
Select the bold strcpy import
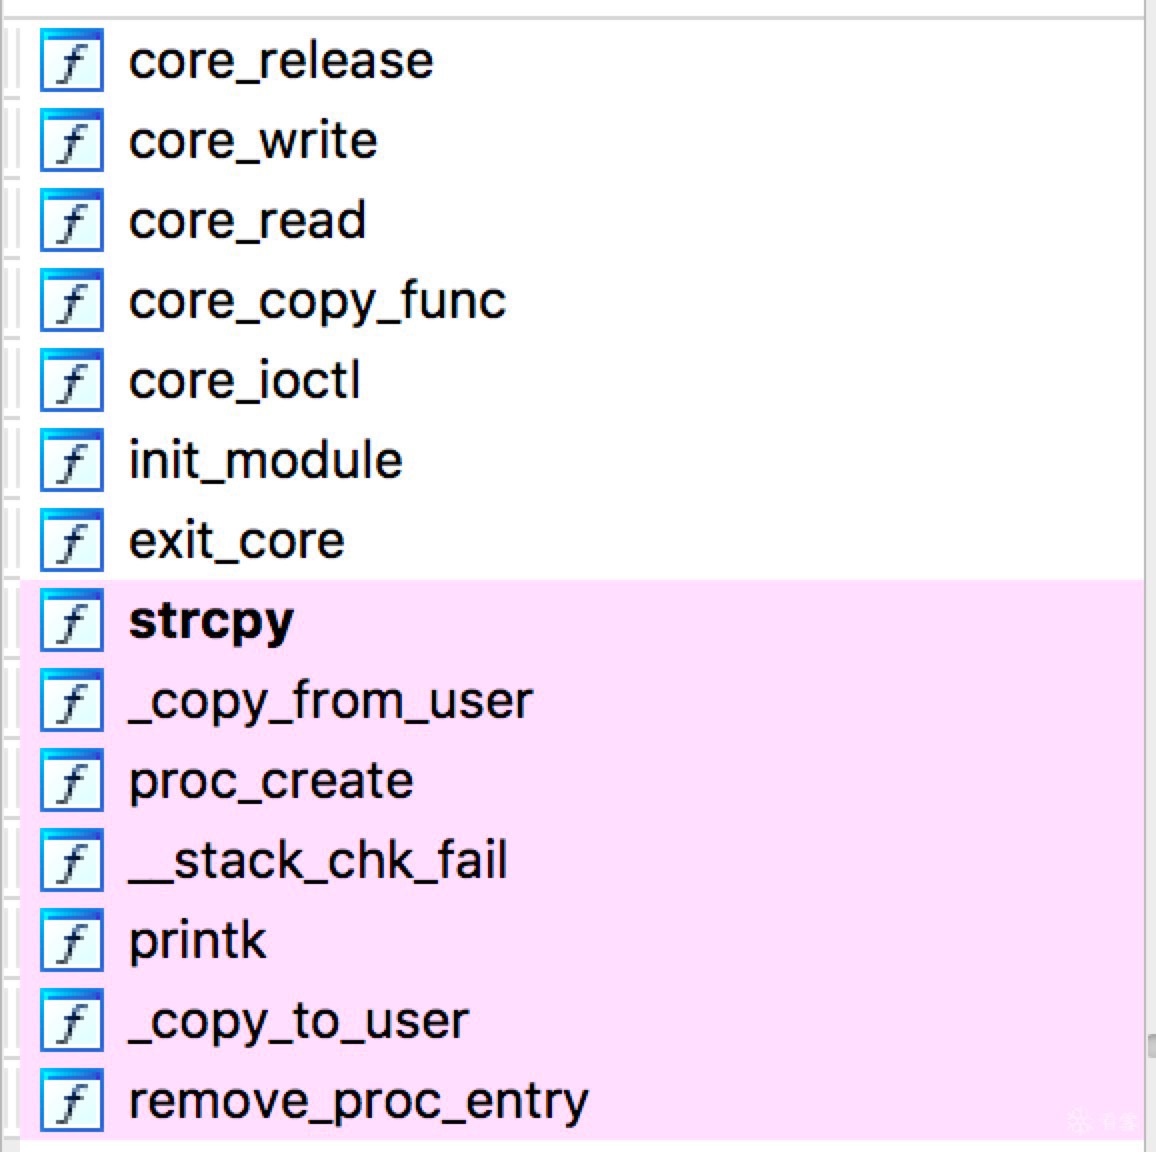click(x=211, y=623)
